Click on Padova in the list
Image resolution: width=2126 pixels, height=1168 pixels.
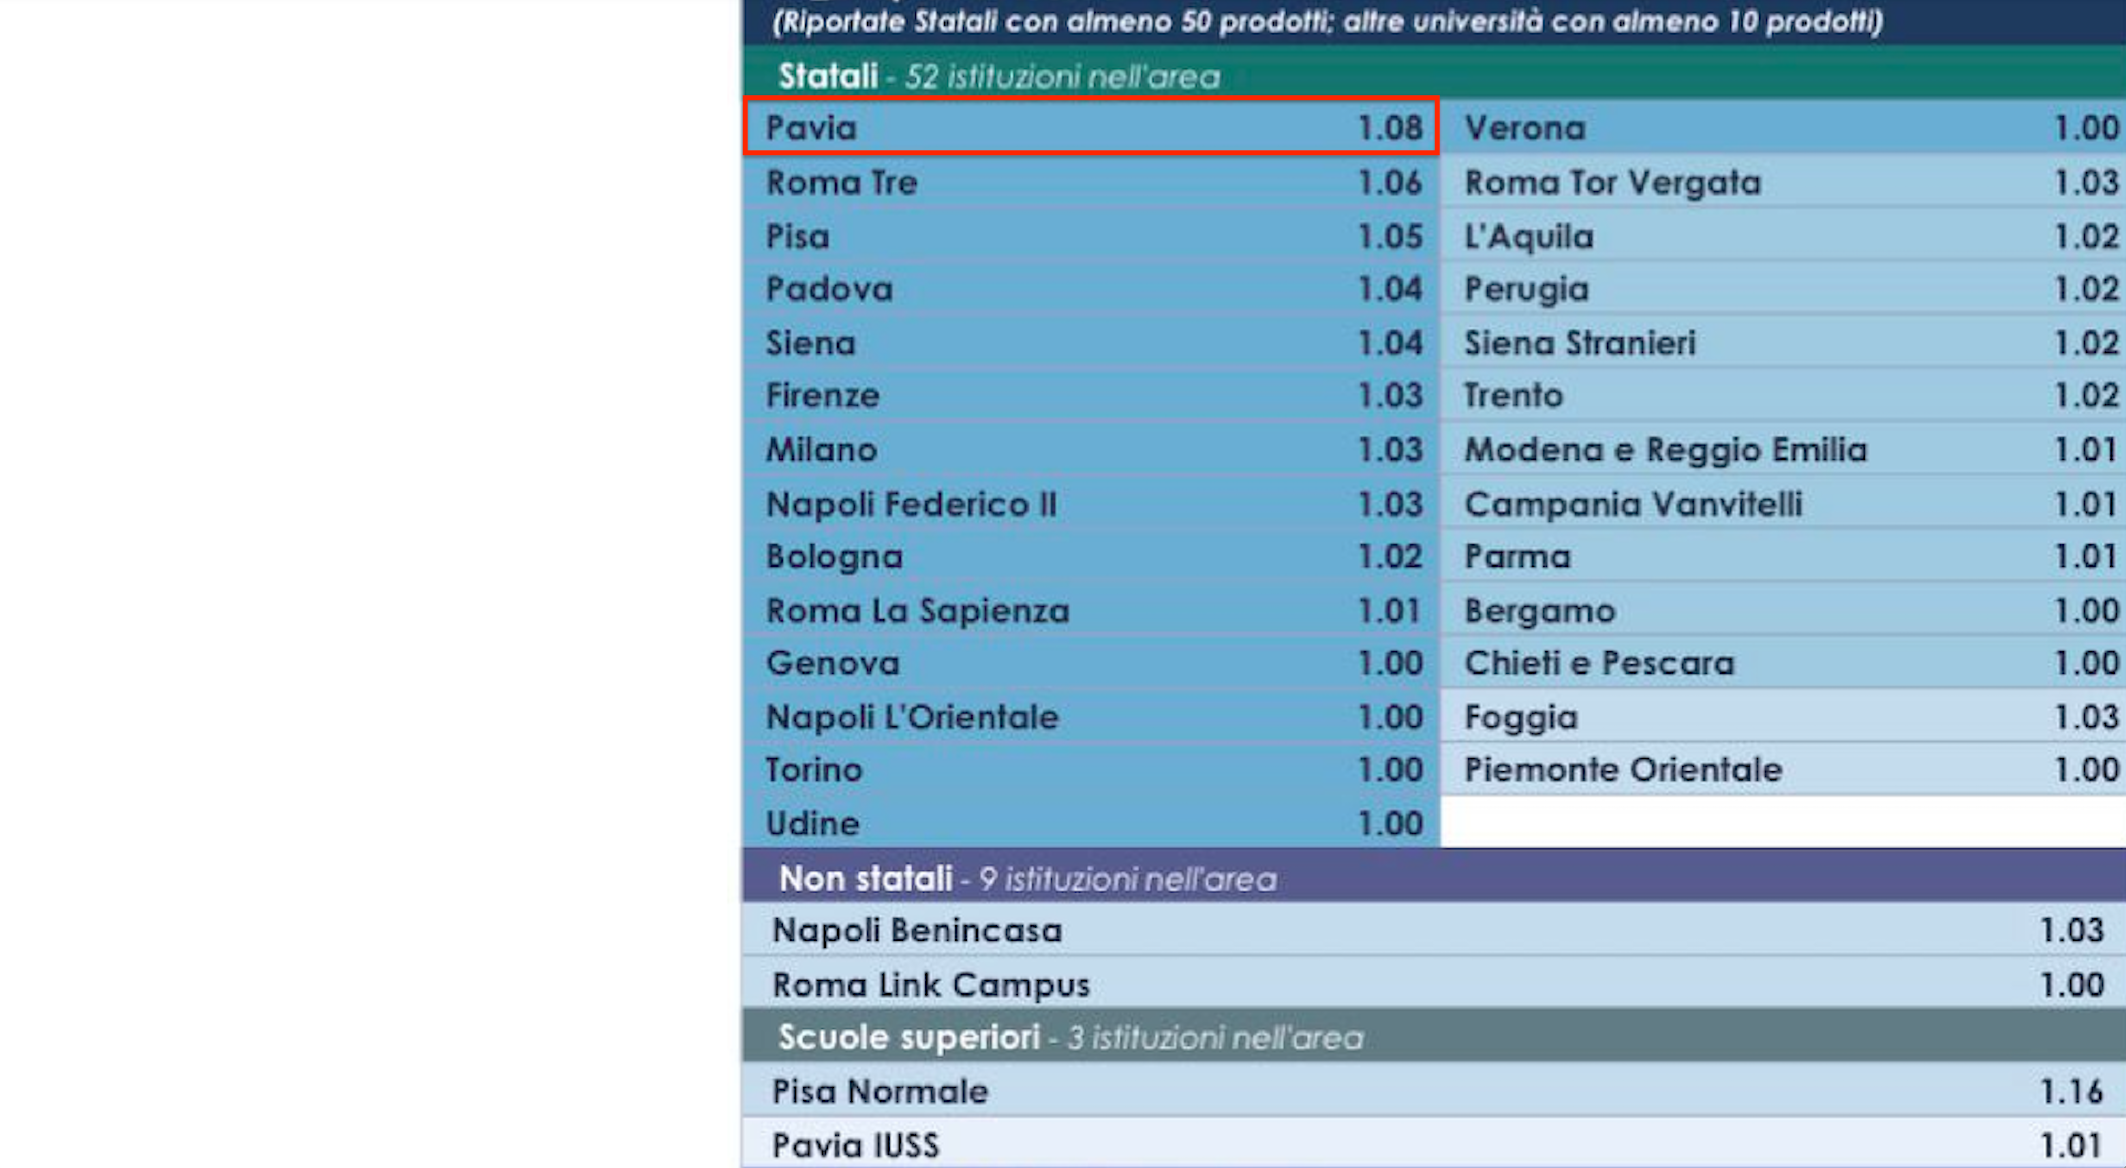pos(1091,289)
